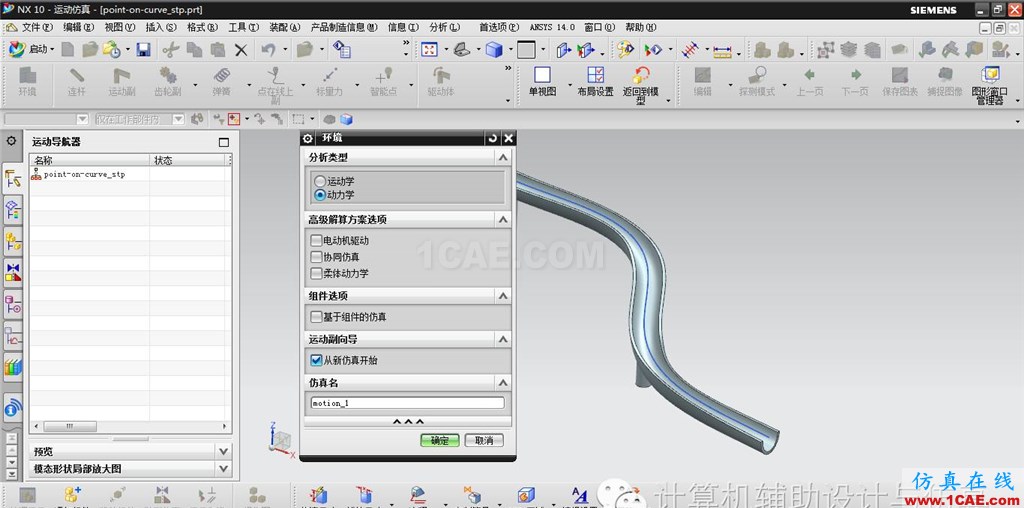Click the triple-arrow less options expander in dialog
The image size is (1024, 508).
pyautogui.click(x=408, y=422)
